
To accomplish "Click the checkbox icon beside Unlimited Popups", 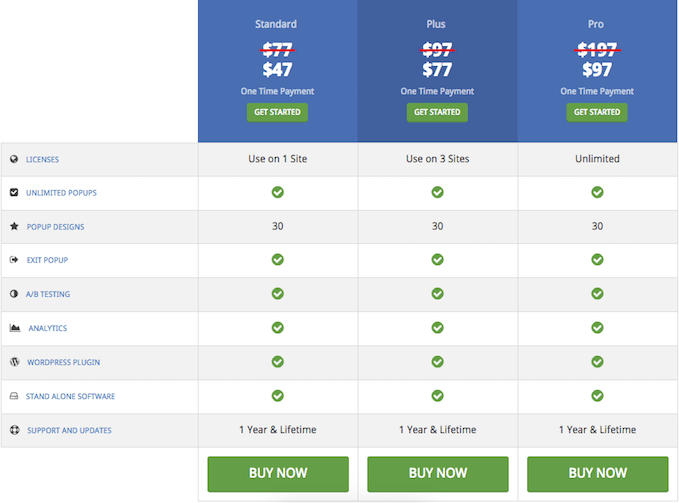I will [14, 192].
